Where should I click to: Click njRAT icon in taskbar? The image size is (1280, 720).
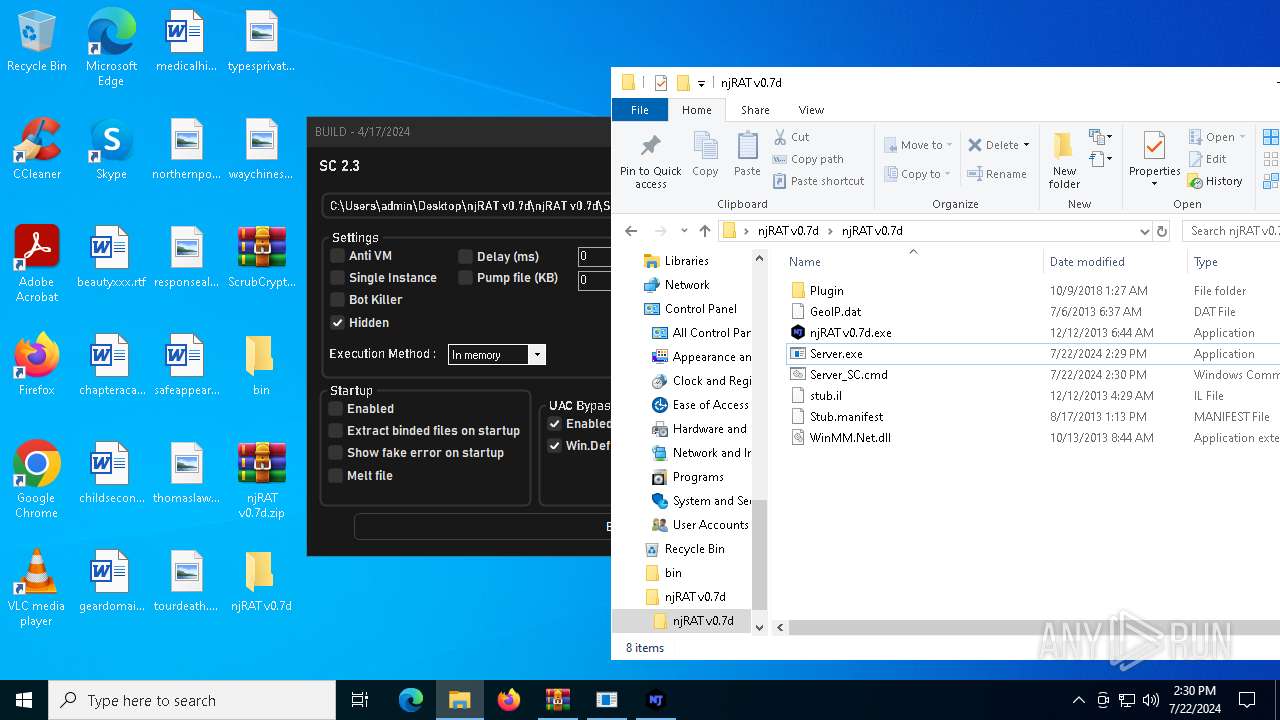pyautogui.click(x=656, y=700)
